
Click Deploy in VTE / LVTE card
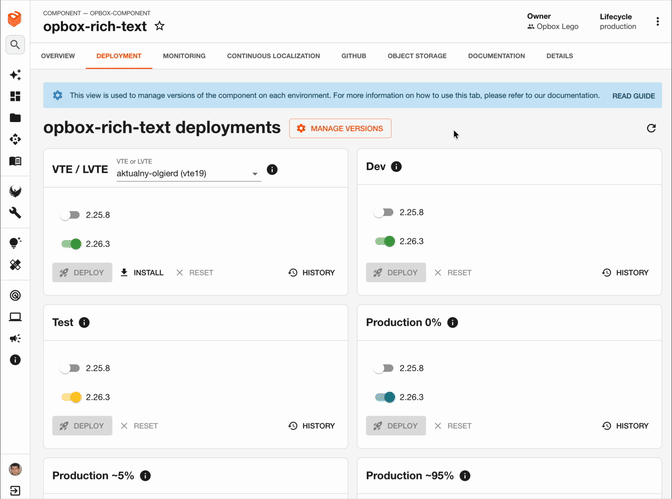coord(82,273)
